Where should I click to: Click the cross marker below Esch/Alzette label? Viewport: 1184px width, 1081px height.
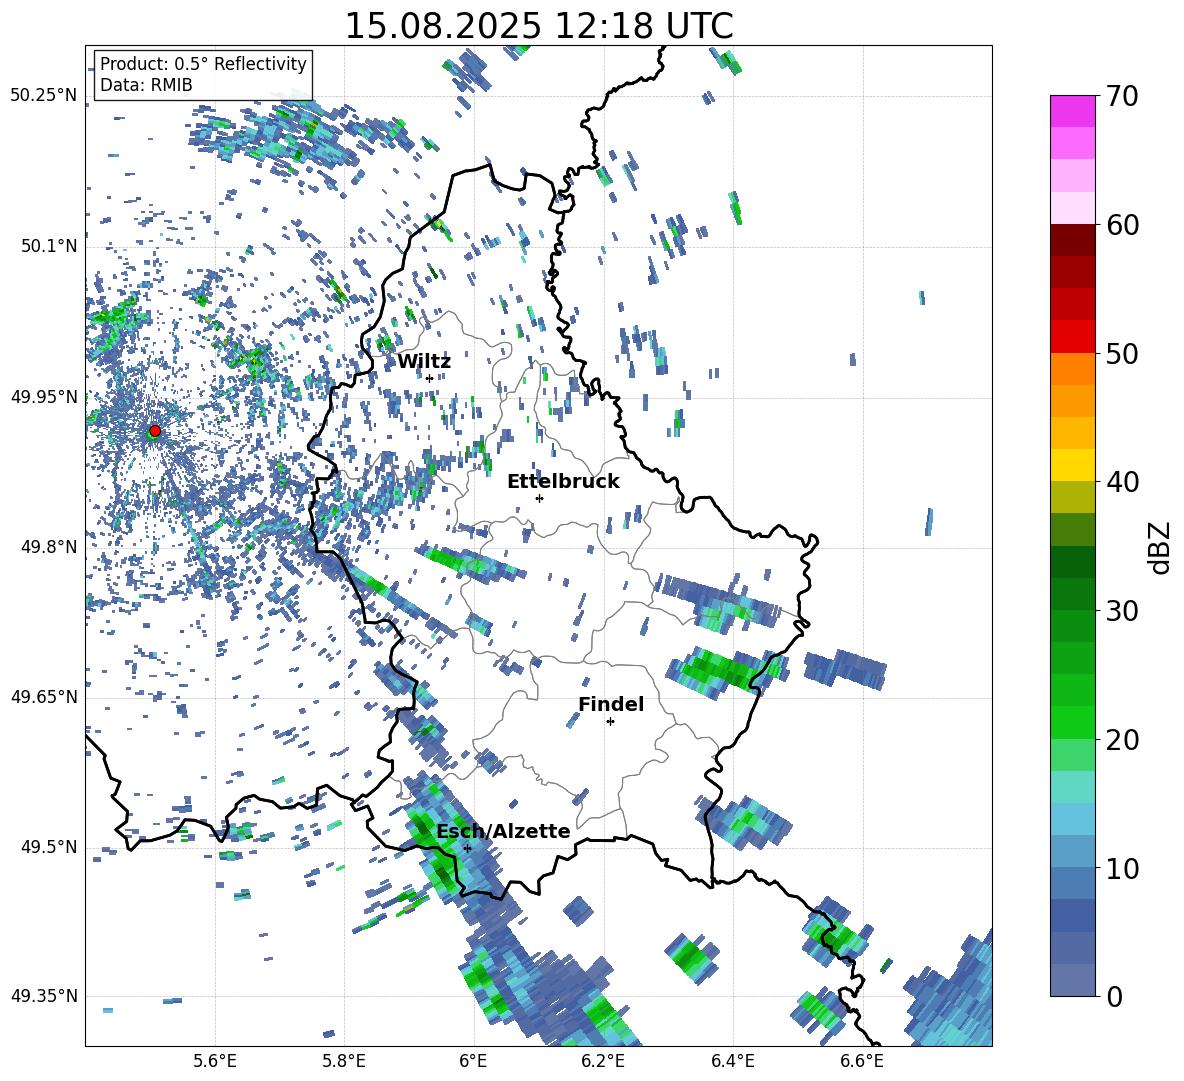click(x=467, y=848)
